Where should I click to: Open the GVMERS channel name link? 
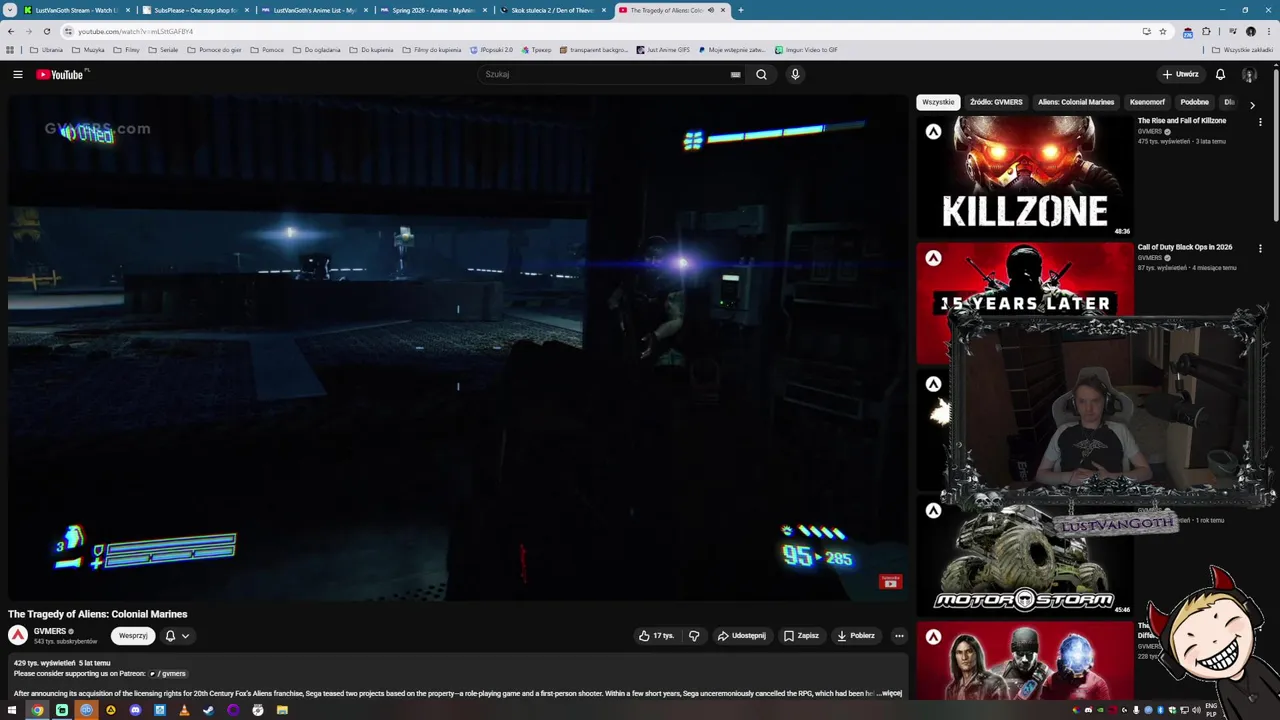pyautogui.click(x=50, y=631)
